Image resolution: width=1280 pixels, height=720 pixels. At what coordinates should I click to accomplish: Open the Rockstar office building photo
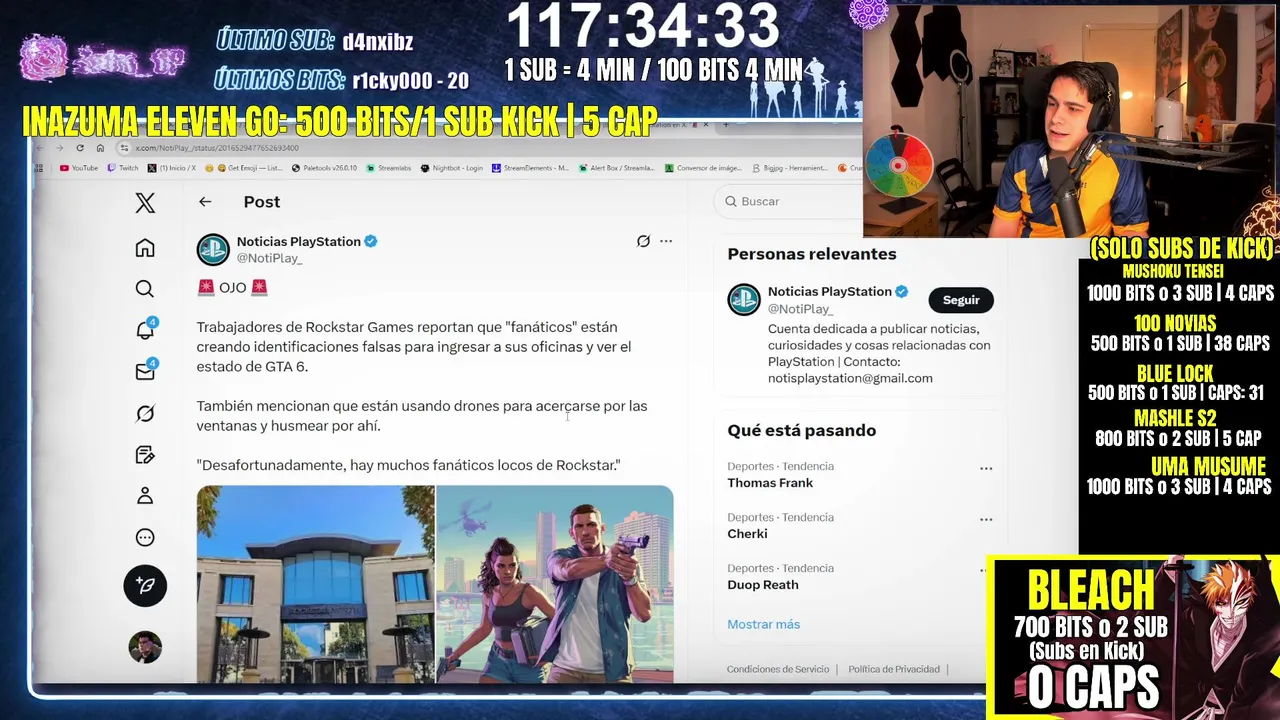point(315,584)
